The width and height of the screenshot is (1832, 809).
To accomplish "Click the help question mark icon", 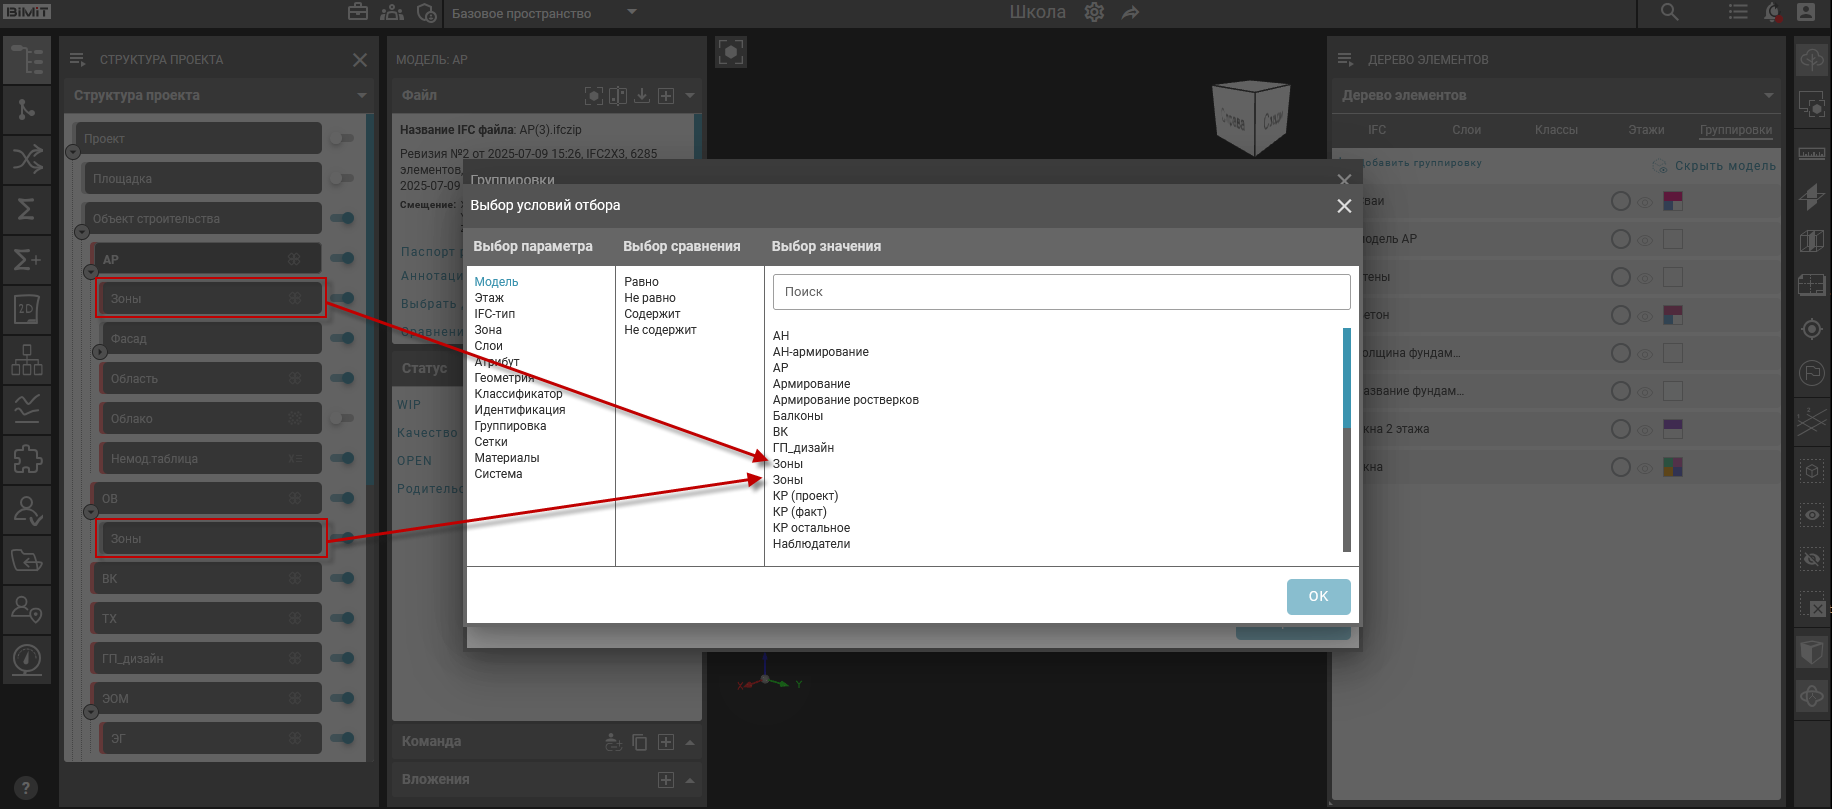I will [26, 788].
